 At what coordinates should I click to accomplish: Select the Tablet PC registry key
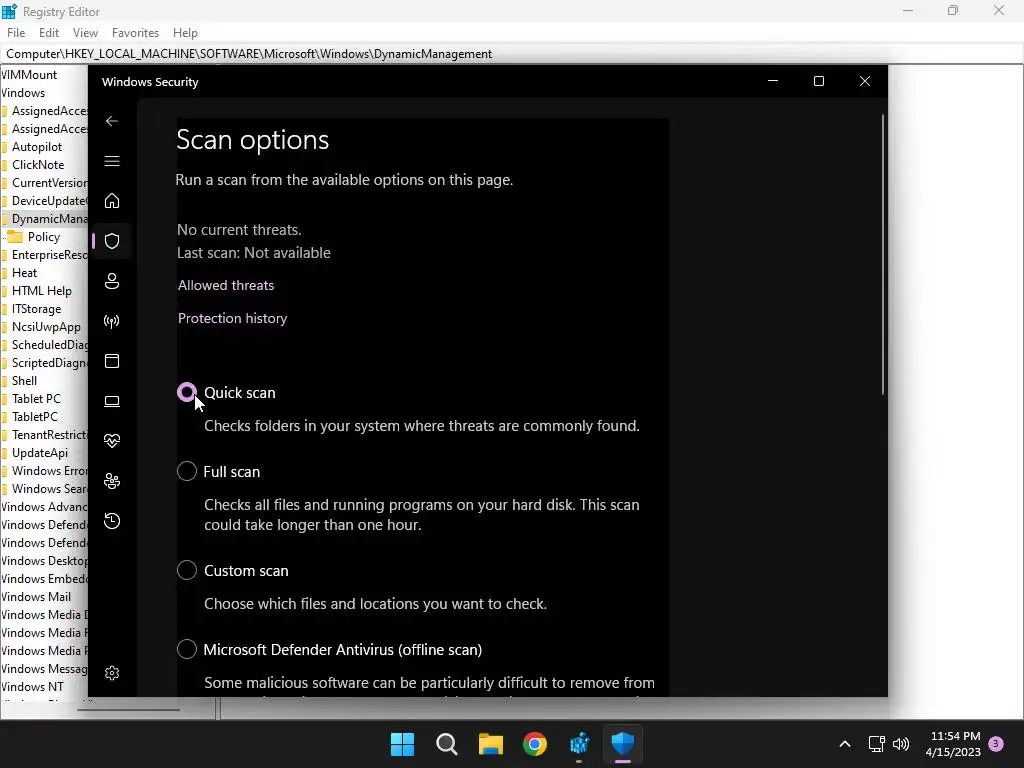point(36,399)
